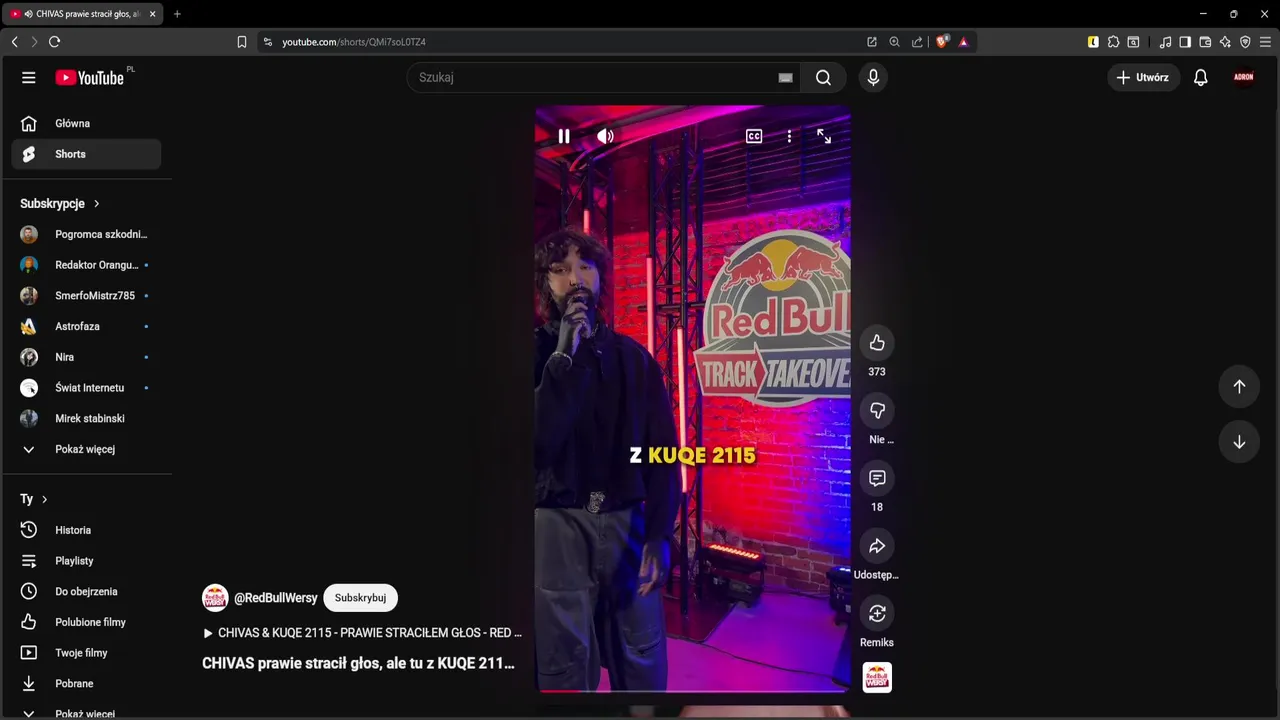Open the Brave VPN shield icon

pyautogui.click(x=1245, y=42)
